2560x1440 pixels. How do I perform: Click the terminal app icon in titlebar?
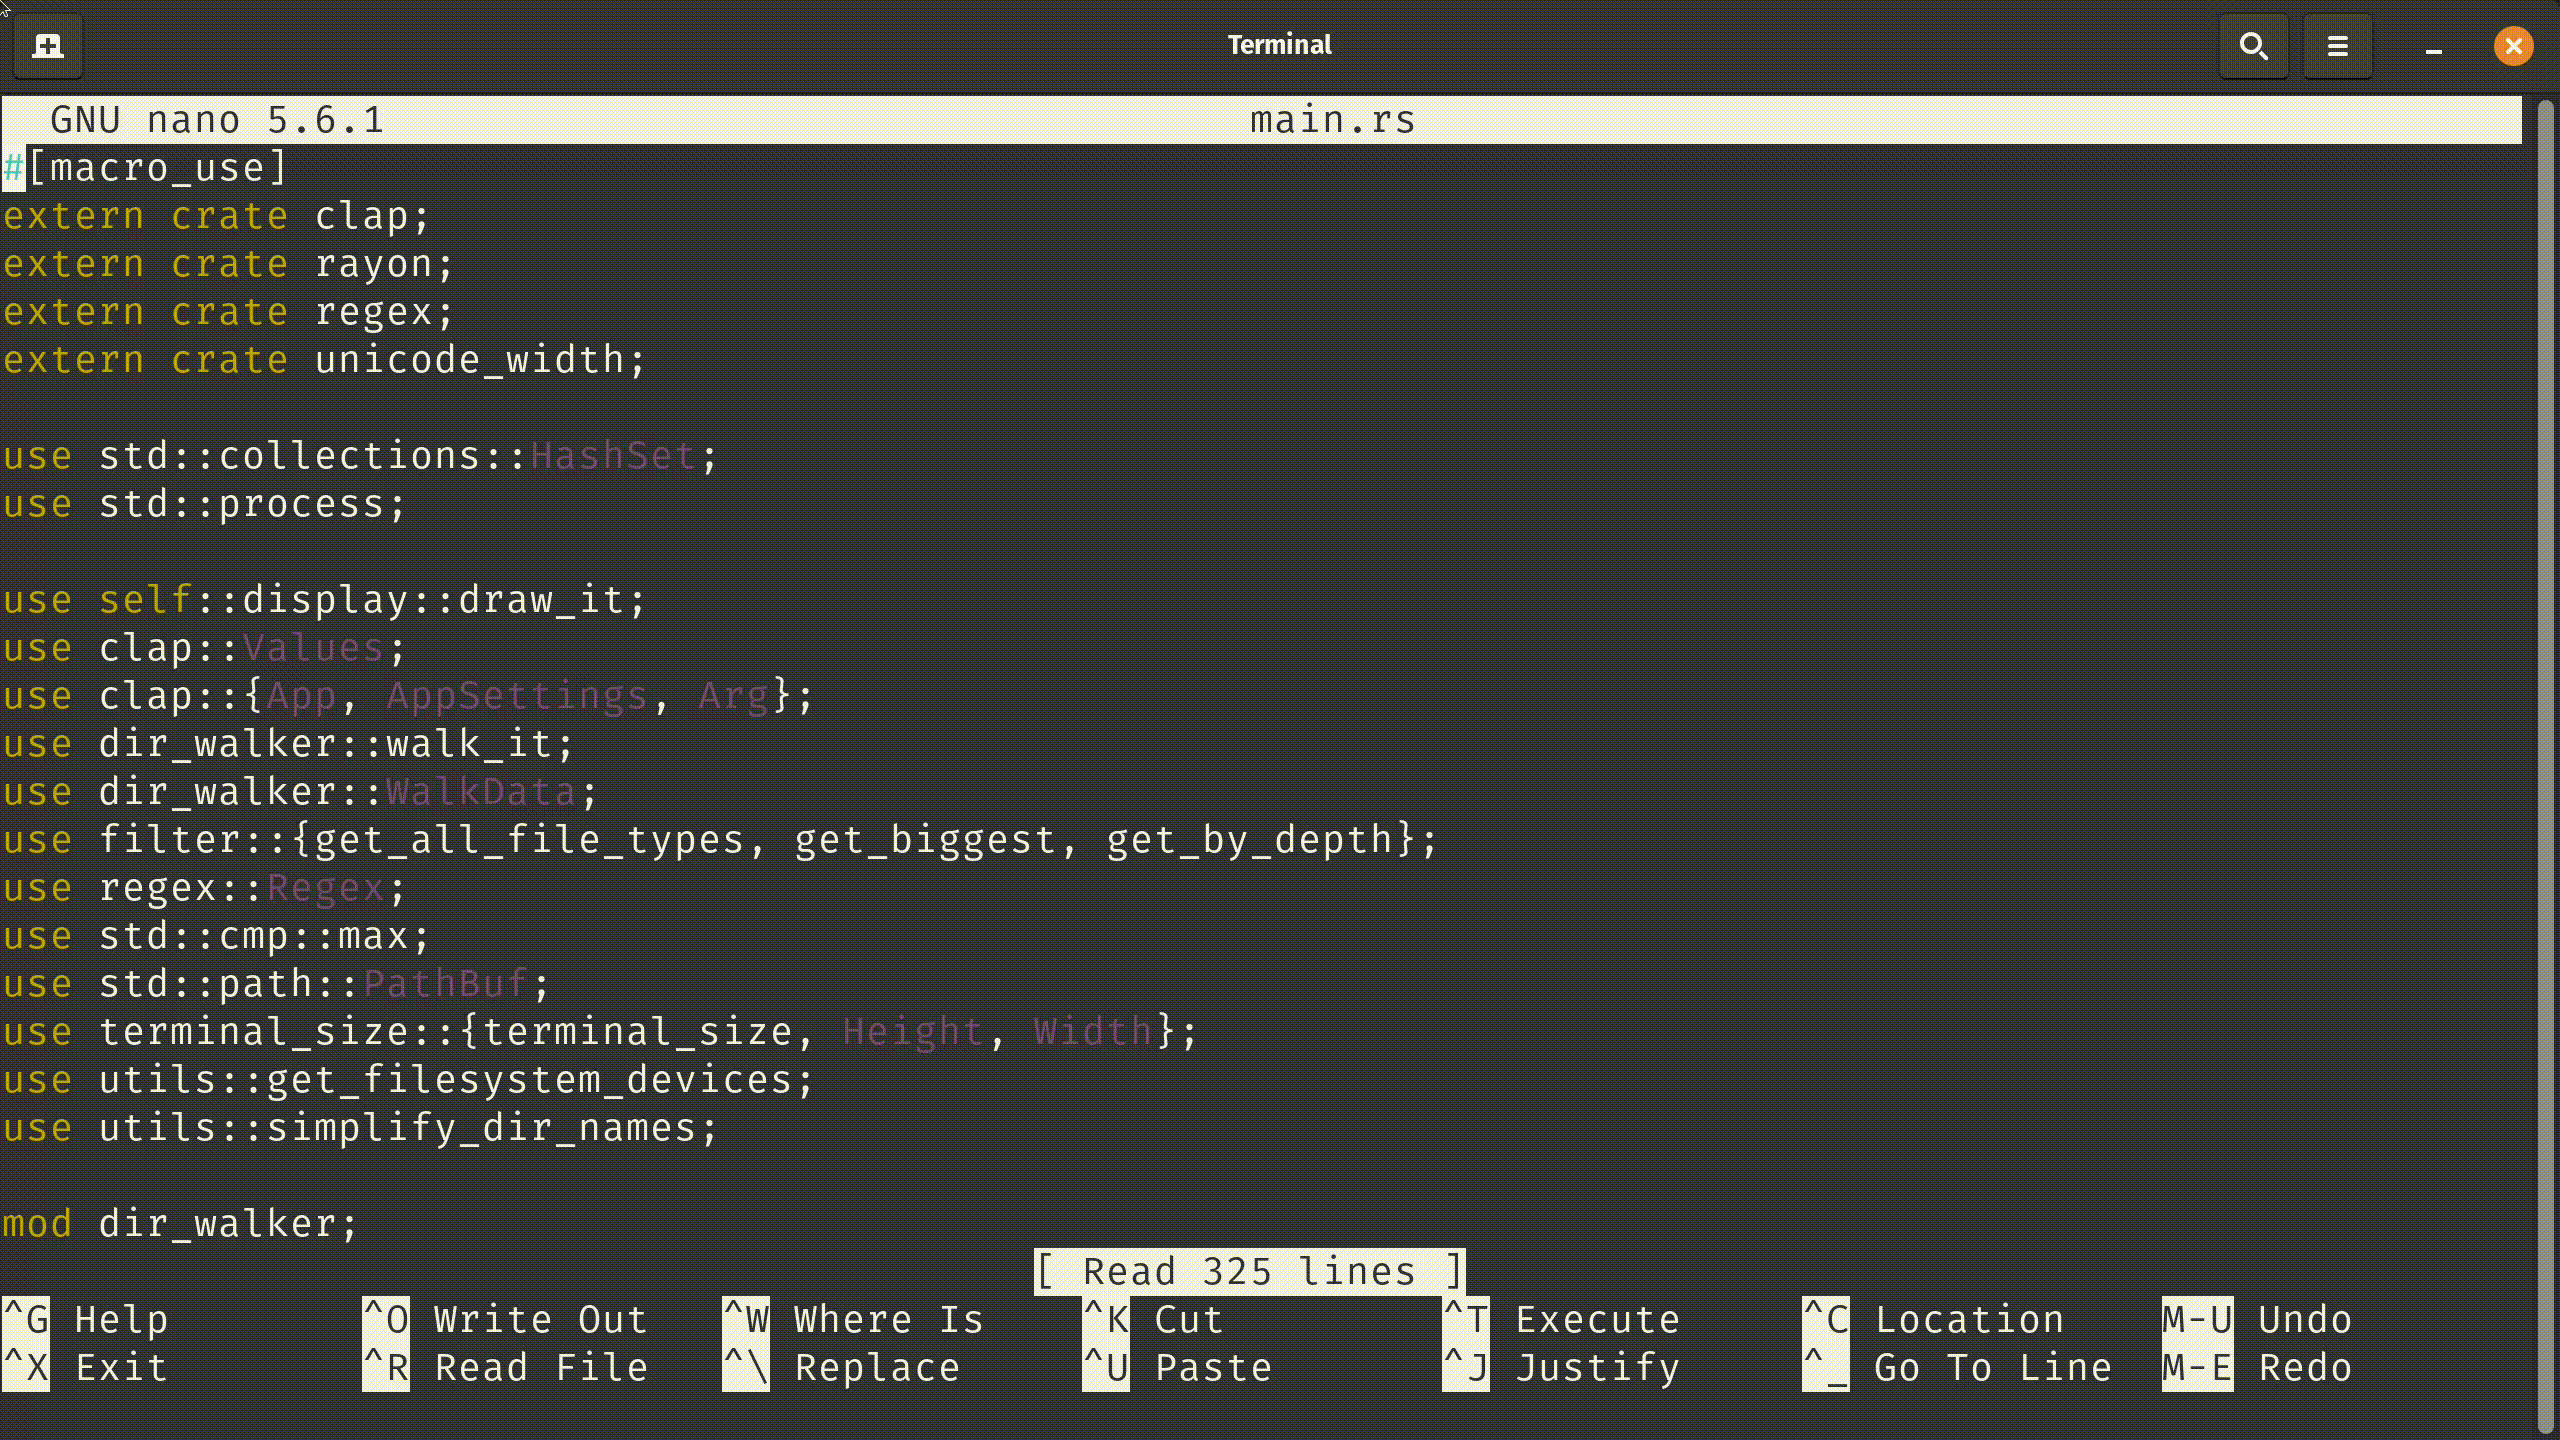coord(47,44)
